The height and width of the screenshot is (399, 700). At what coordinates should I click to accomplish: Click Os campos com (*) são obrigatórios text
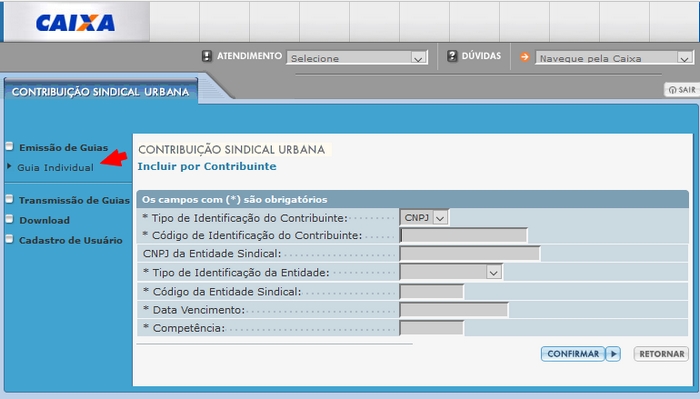click(235, 200)
